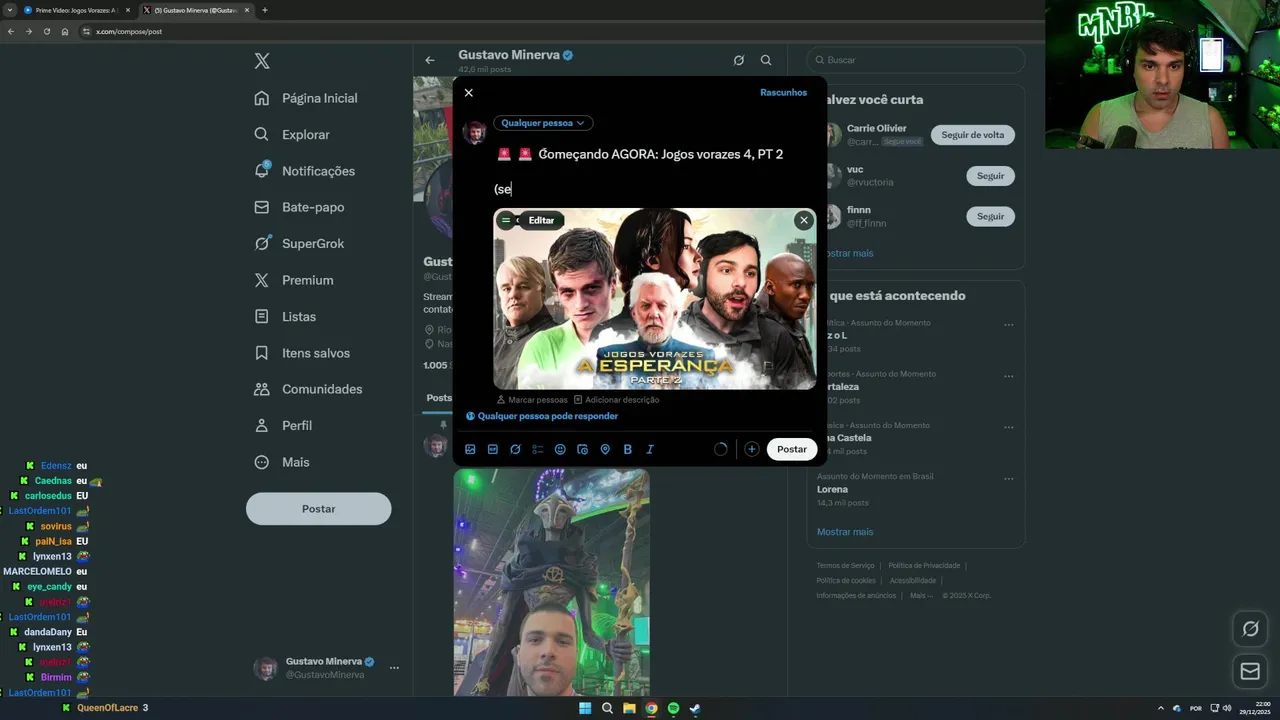
Task: Open Premium in sidebar
Action: 294,280
